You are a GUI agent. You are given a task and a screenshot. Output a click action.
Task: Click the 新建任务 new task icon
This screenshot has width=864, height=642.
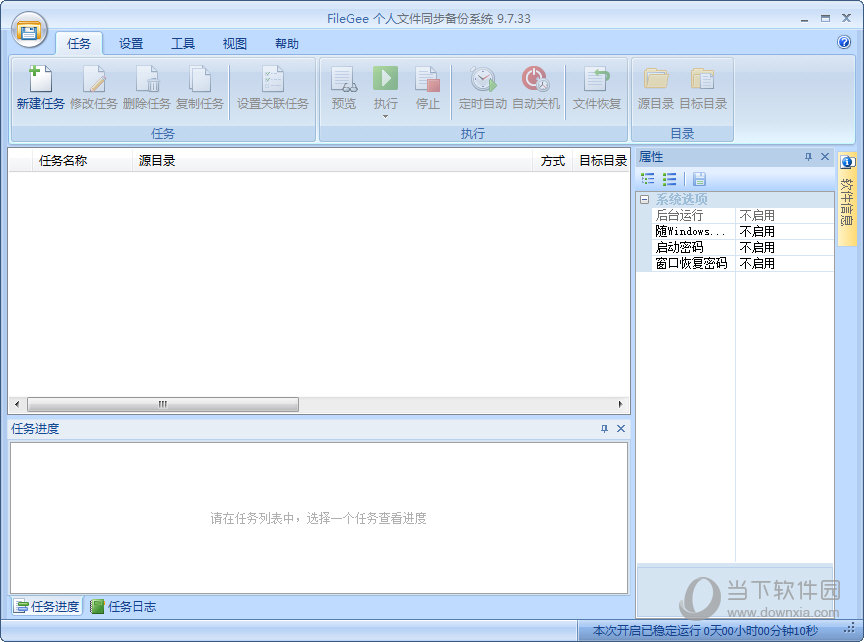(x=40, y=79)
